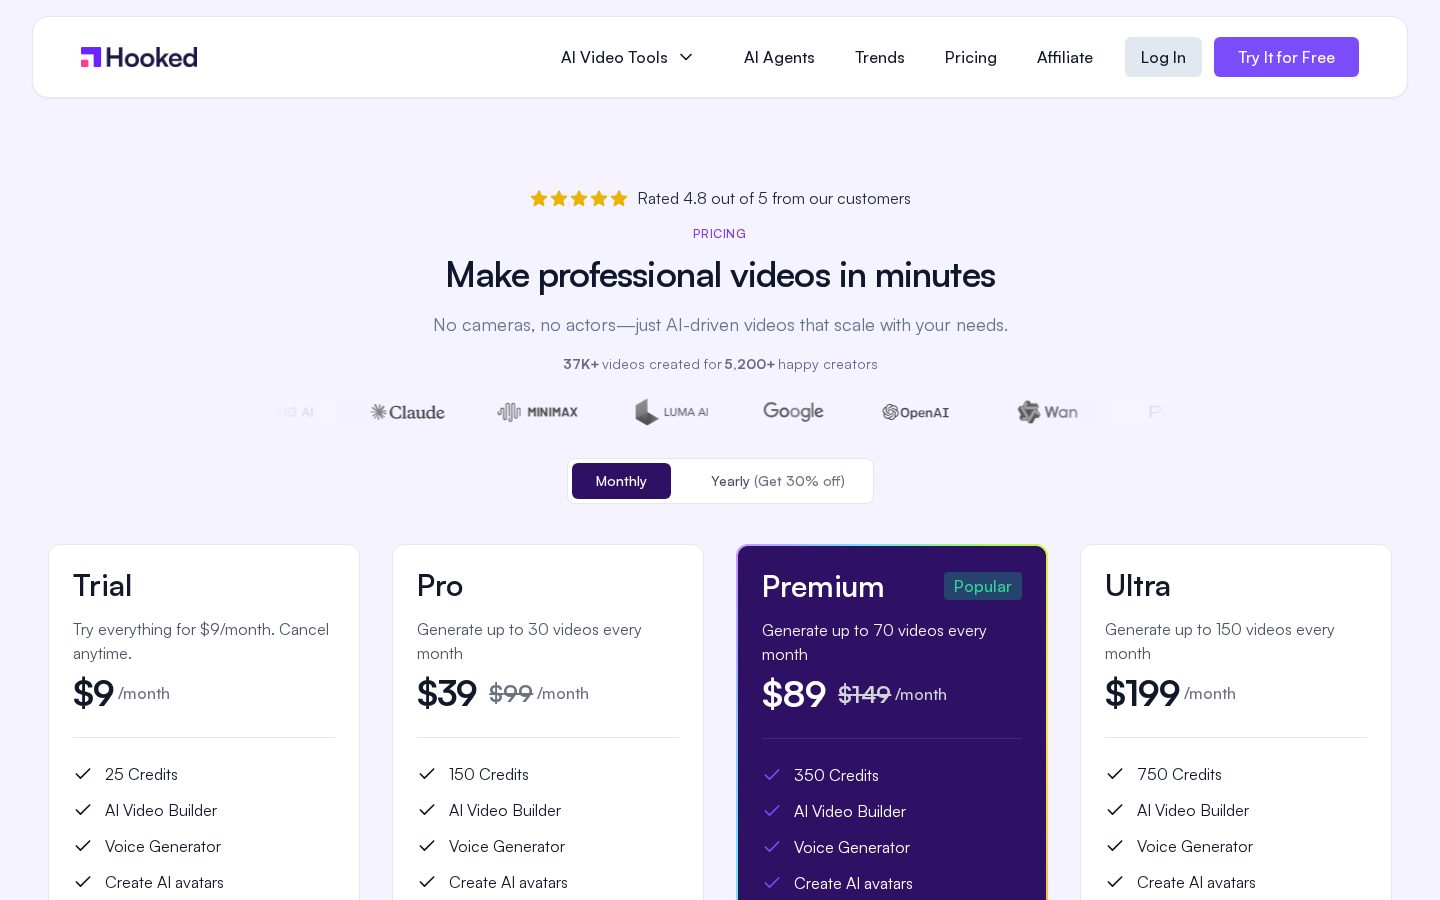1440x900 pixels.
Task: Click the Pro plan title
Action: [x=440, y=585]
